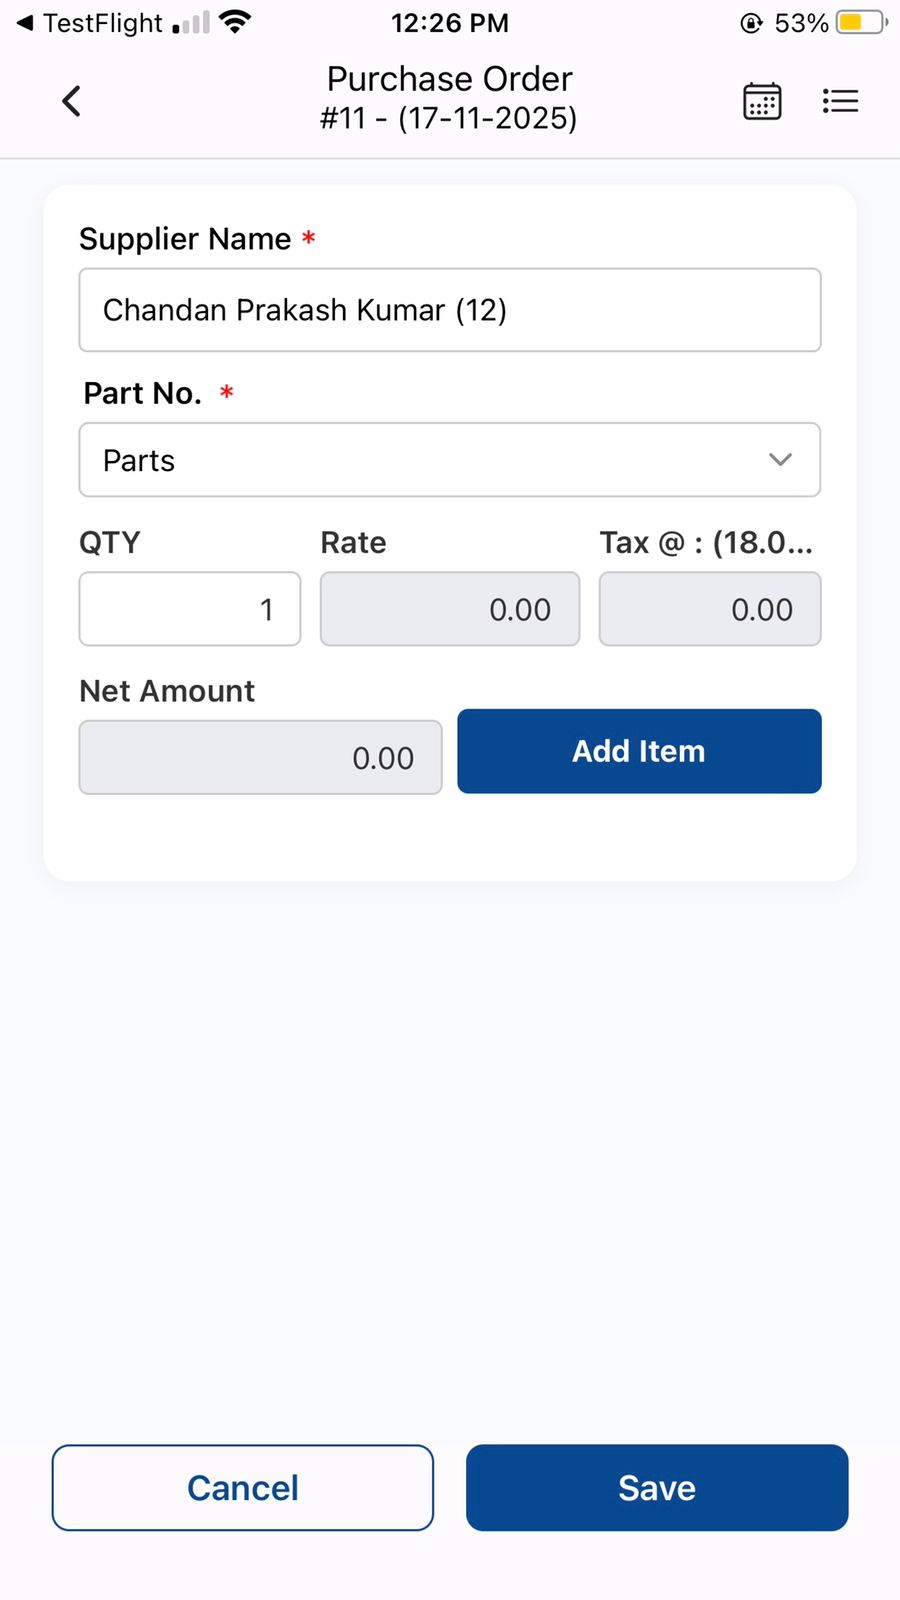900x1600 pixels.
Task: Tap the back arrow icon
Action: pyautogui.click(x=71, y=101)
